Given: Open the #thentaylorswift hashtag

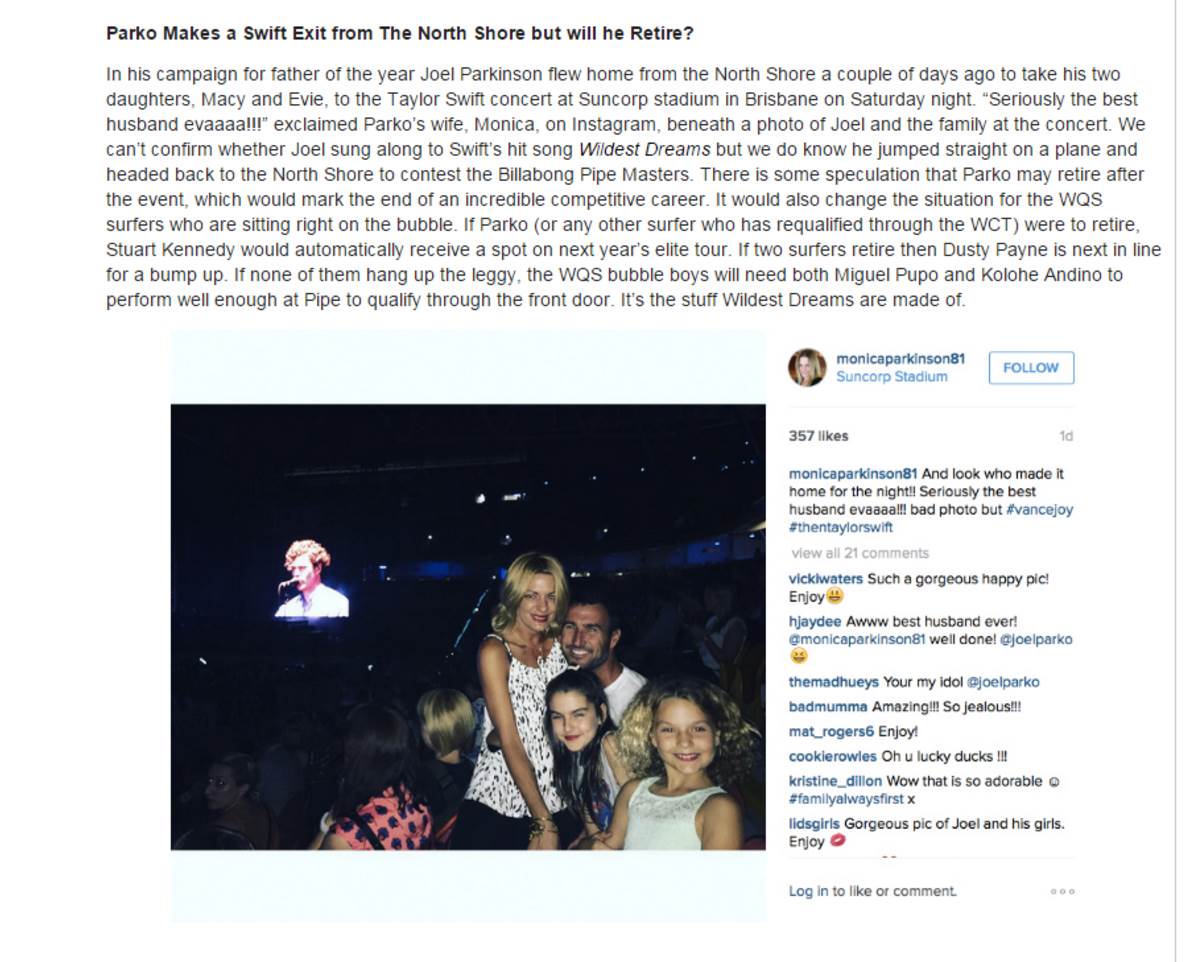Looking at the screenshot, I should pos(840,528).
